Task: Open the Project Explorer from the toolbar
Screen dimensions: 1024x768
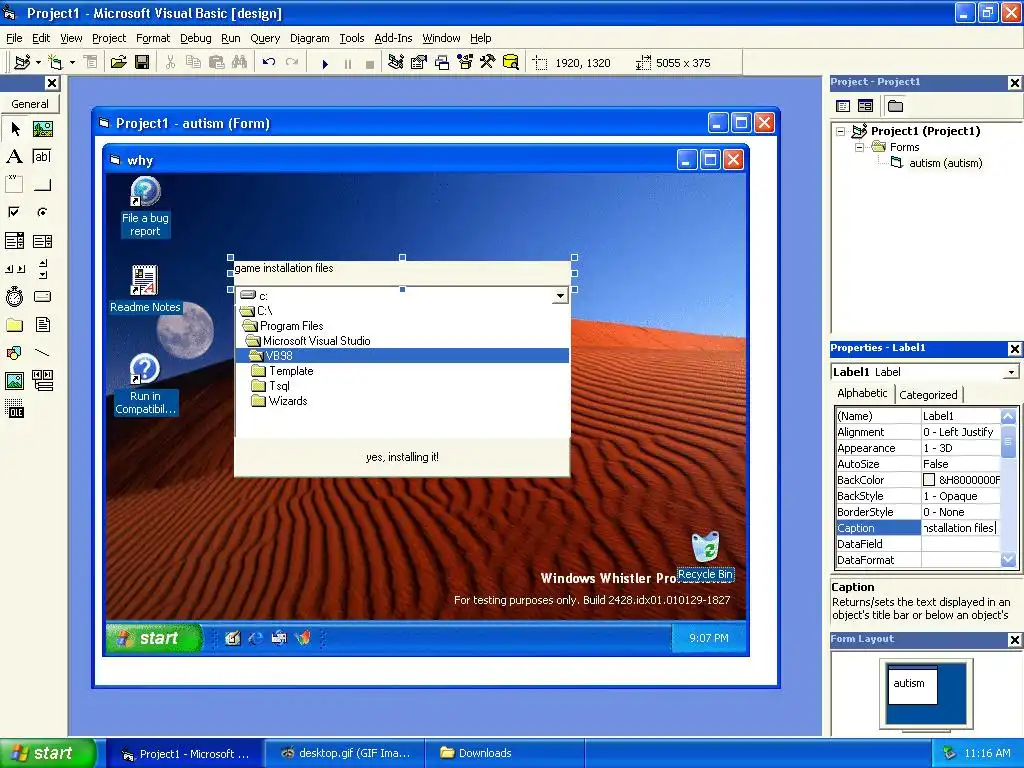Action: [395, 63]
